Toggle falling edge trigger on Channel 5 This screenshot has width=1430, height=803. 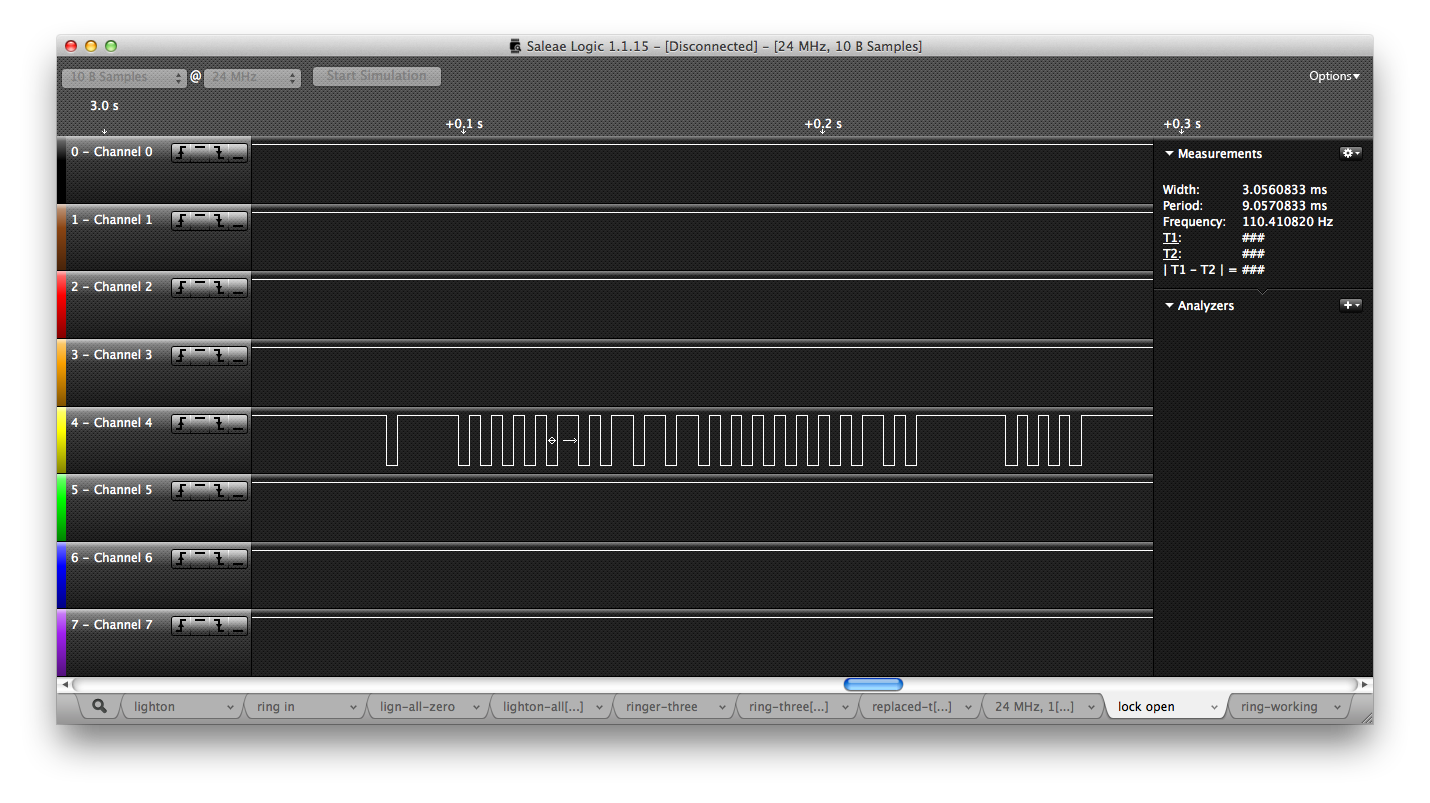pos(219,491)
